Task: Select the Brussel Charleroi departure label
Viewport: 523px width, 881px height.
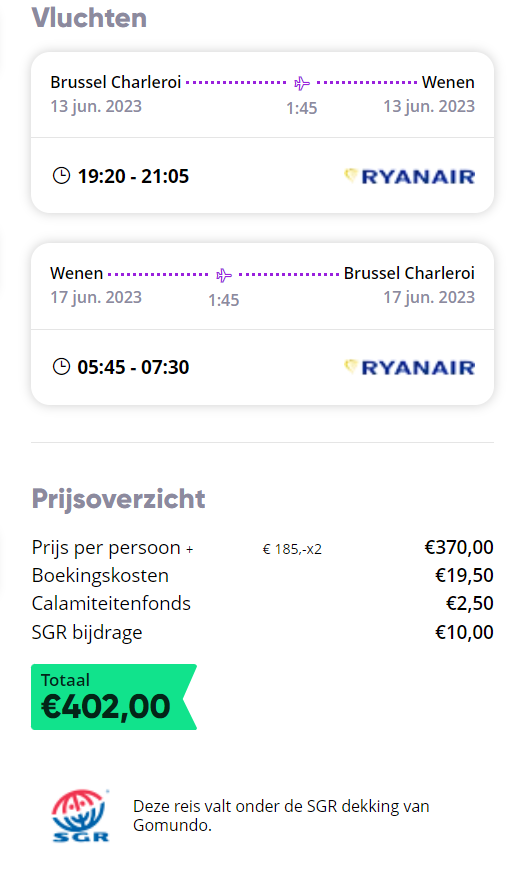Action: click(116, 82)
